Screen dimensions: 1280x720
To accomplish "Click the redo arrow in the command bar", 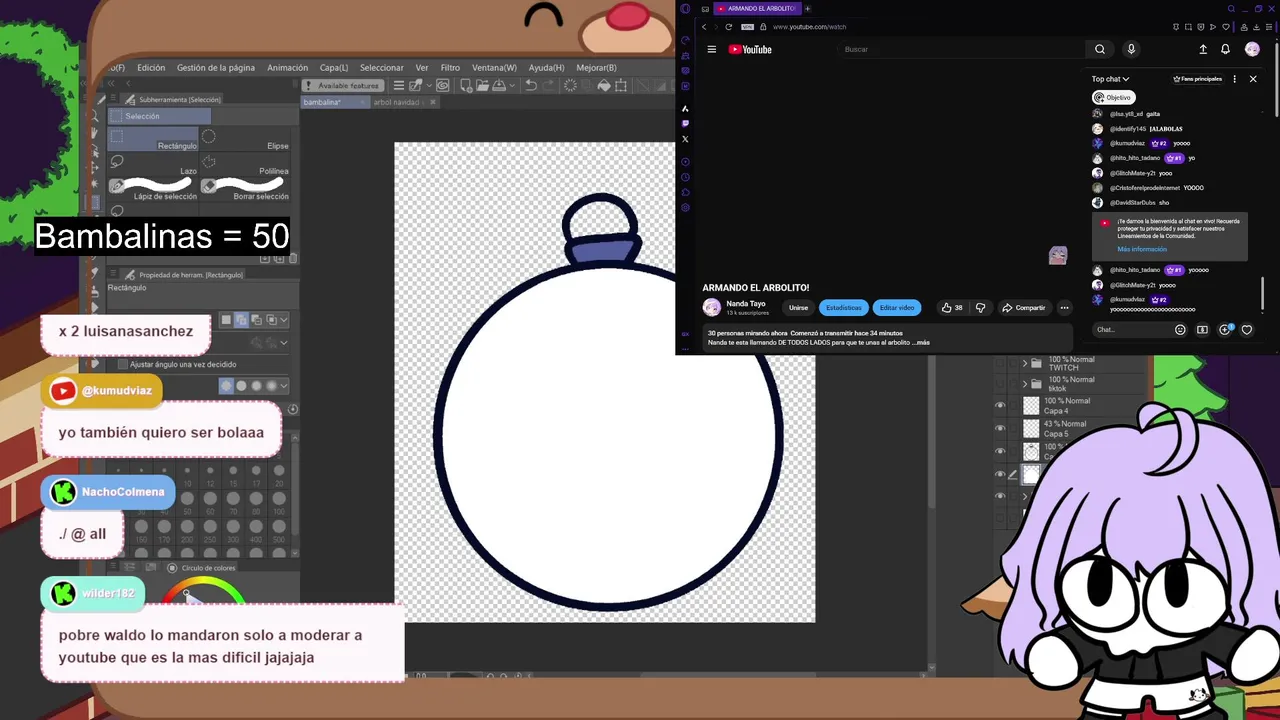I will click(549, 86).
